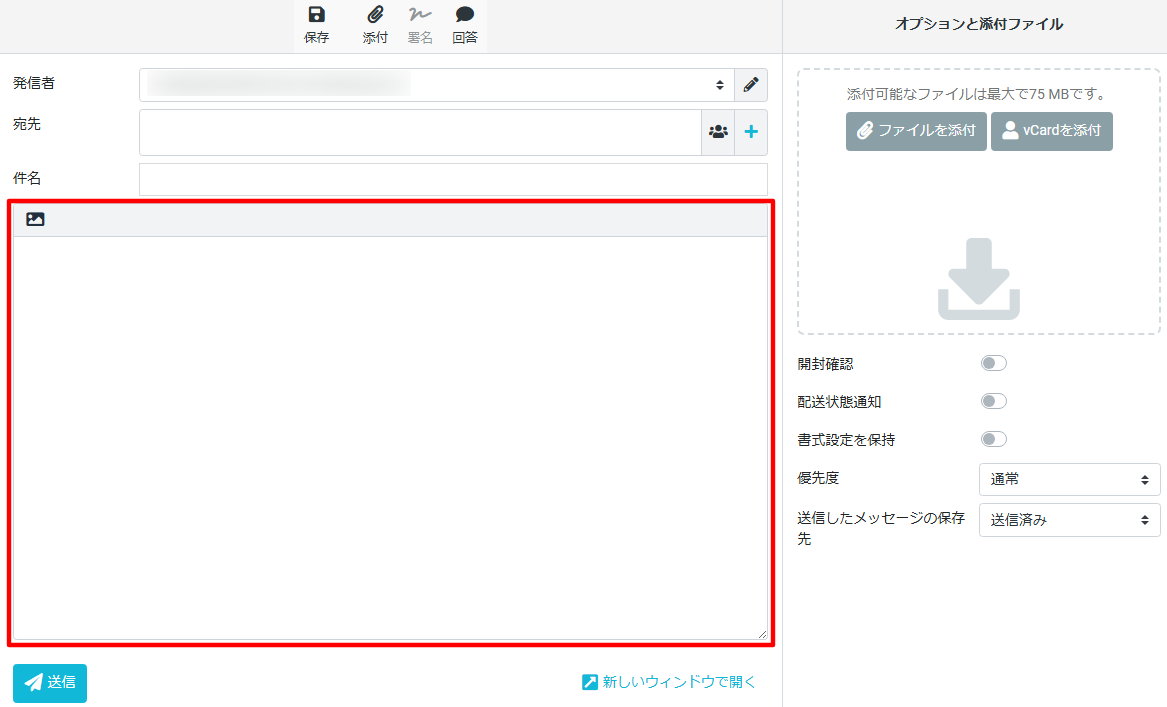Click the plus icon beside 宛先 field
This screenshot has width=1167, height=707.
click(x=751, y=132)
